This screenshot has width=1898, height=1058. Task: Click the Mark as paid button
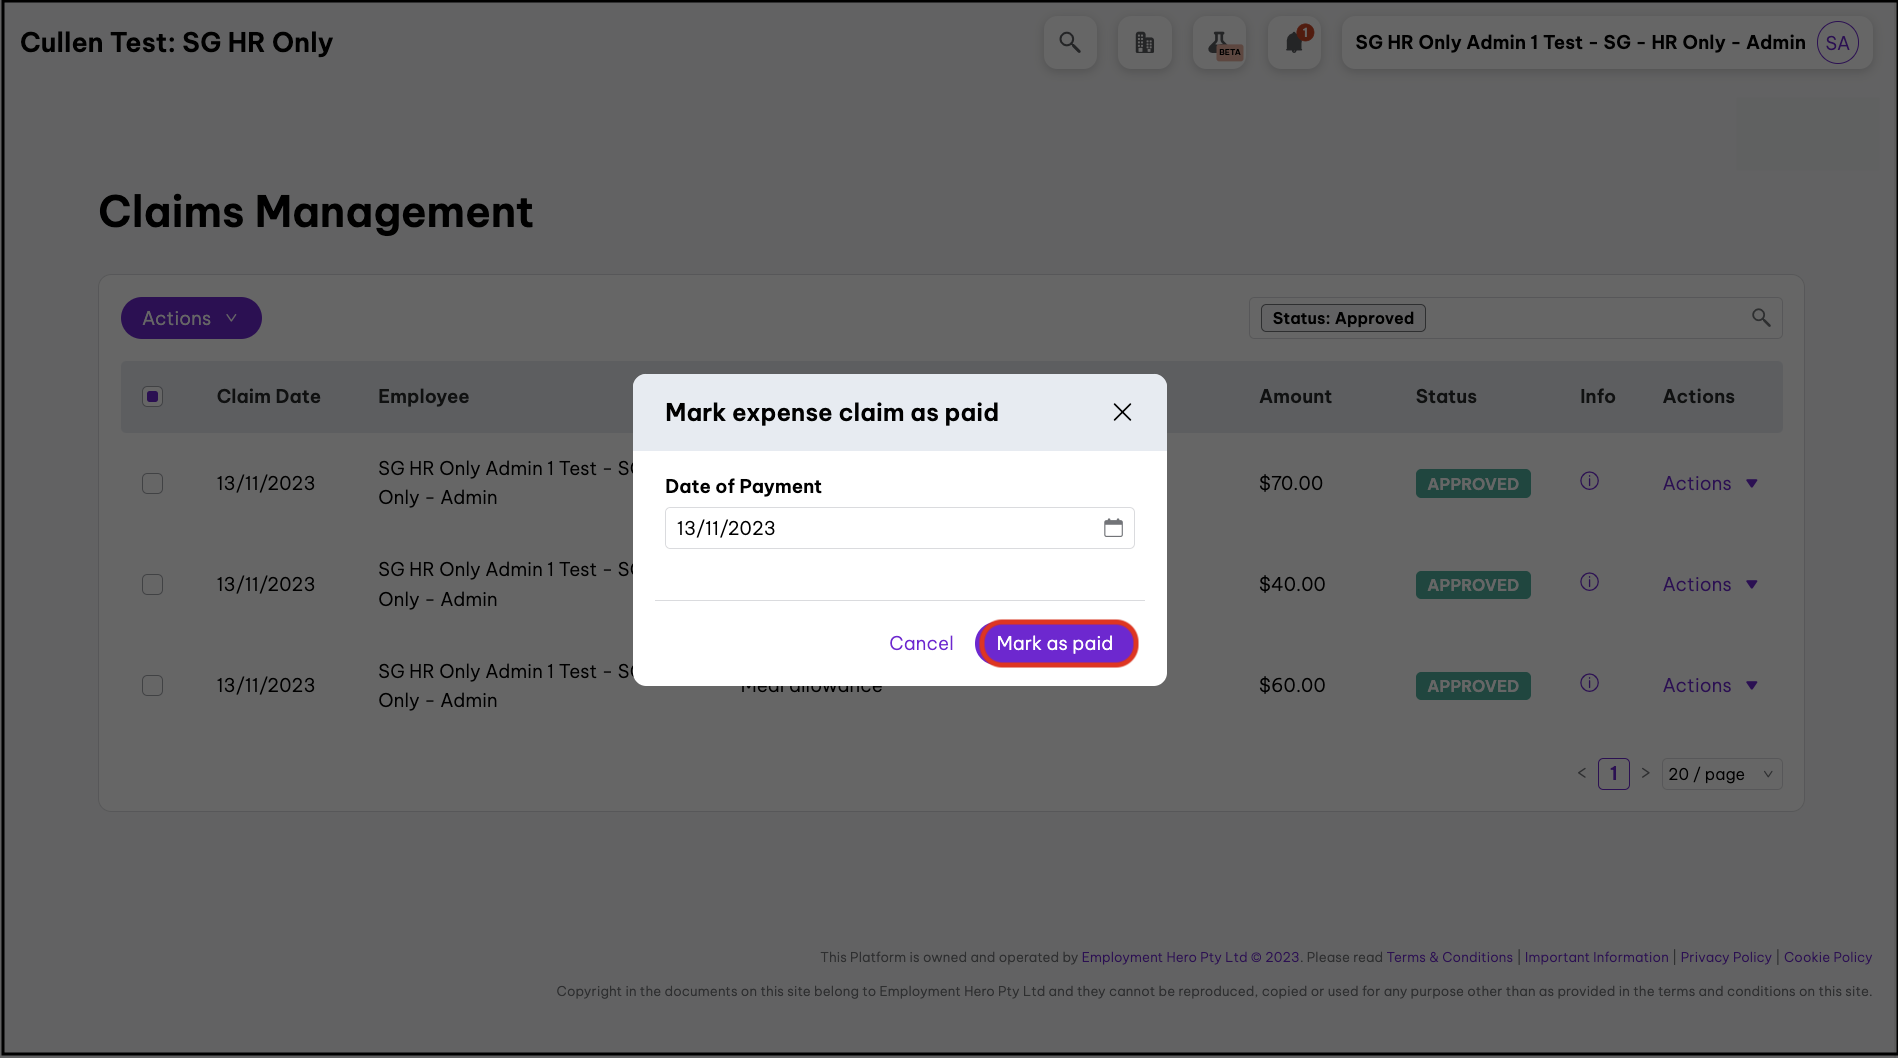point(1055,643)
